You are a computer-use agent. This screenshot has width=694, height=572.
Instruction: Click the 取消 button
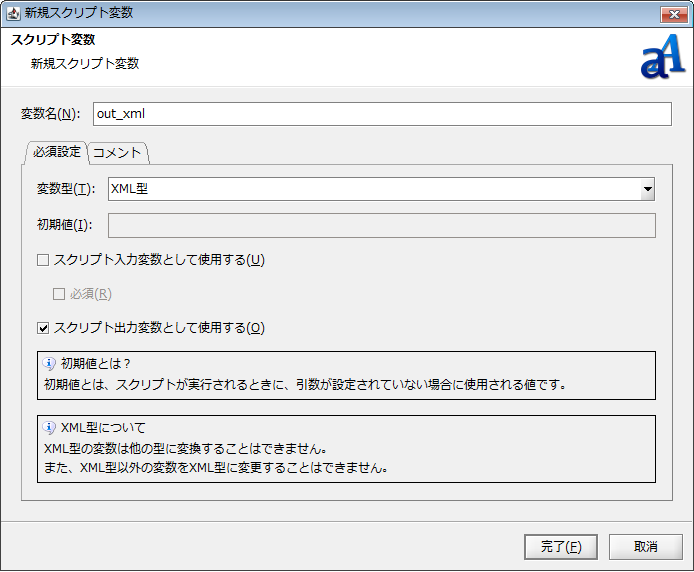pyautogui.click(x=645, y=547)
